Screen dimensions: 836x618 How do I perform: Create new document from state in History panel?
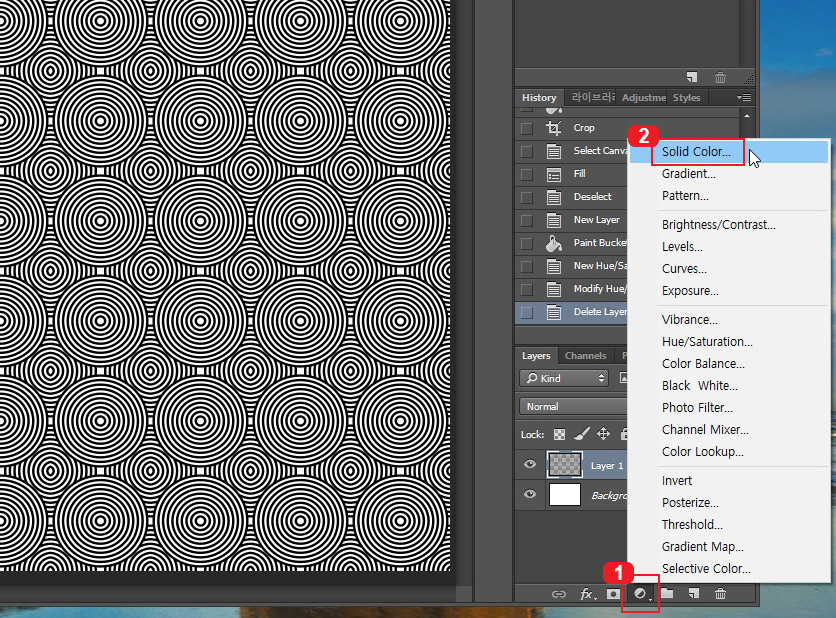(x=692, y=77)
